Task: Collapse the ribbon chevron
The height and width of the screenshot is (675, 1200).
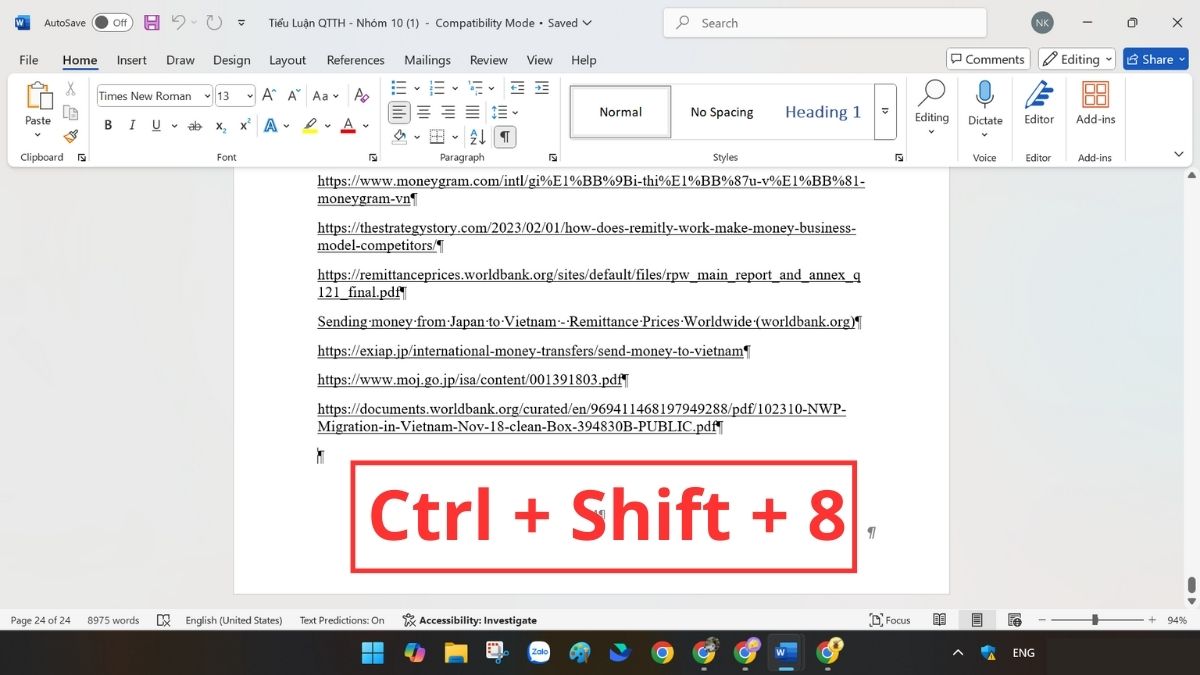Action: coord(1179,154)
